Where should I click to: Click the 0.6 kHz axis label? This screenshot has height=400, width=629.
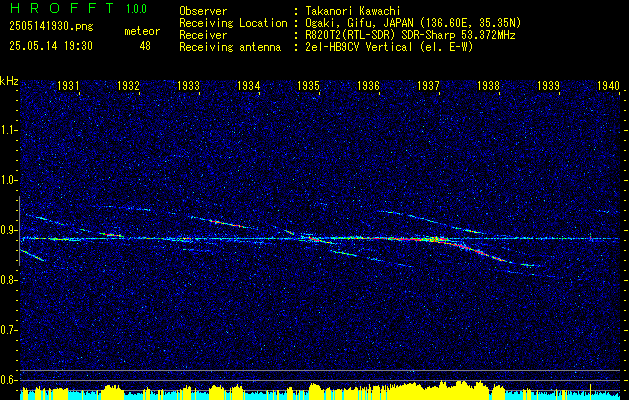pyautogui.click(x=8, y=380)
